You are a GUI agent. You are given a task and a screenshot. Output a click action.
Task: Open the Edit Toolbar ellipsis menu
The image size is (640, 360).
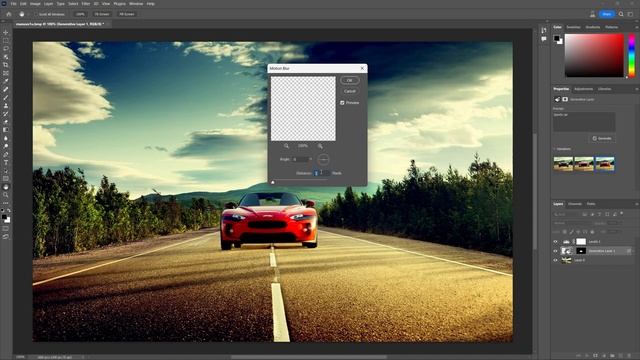pyautogui.click(x=6, y=203)
